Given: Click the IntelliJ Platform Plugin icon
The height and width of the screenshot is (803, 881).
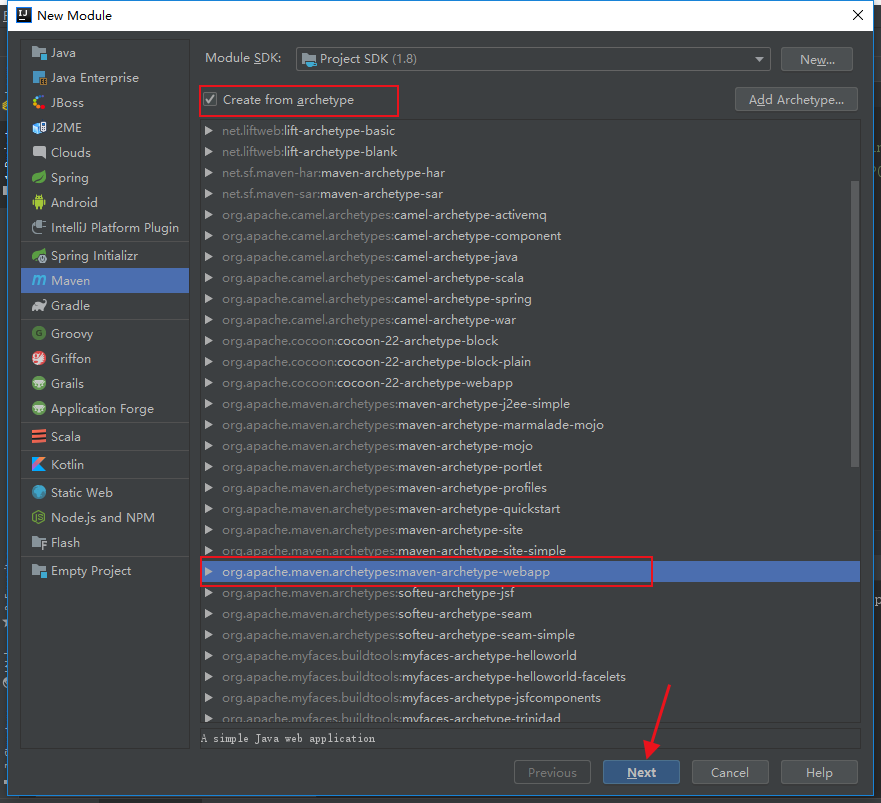Looking at the screenshot, I should pyautogui.click(x=39, y=228).
